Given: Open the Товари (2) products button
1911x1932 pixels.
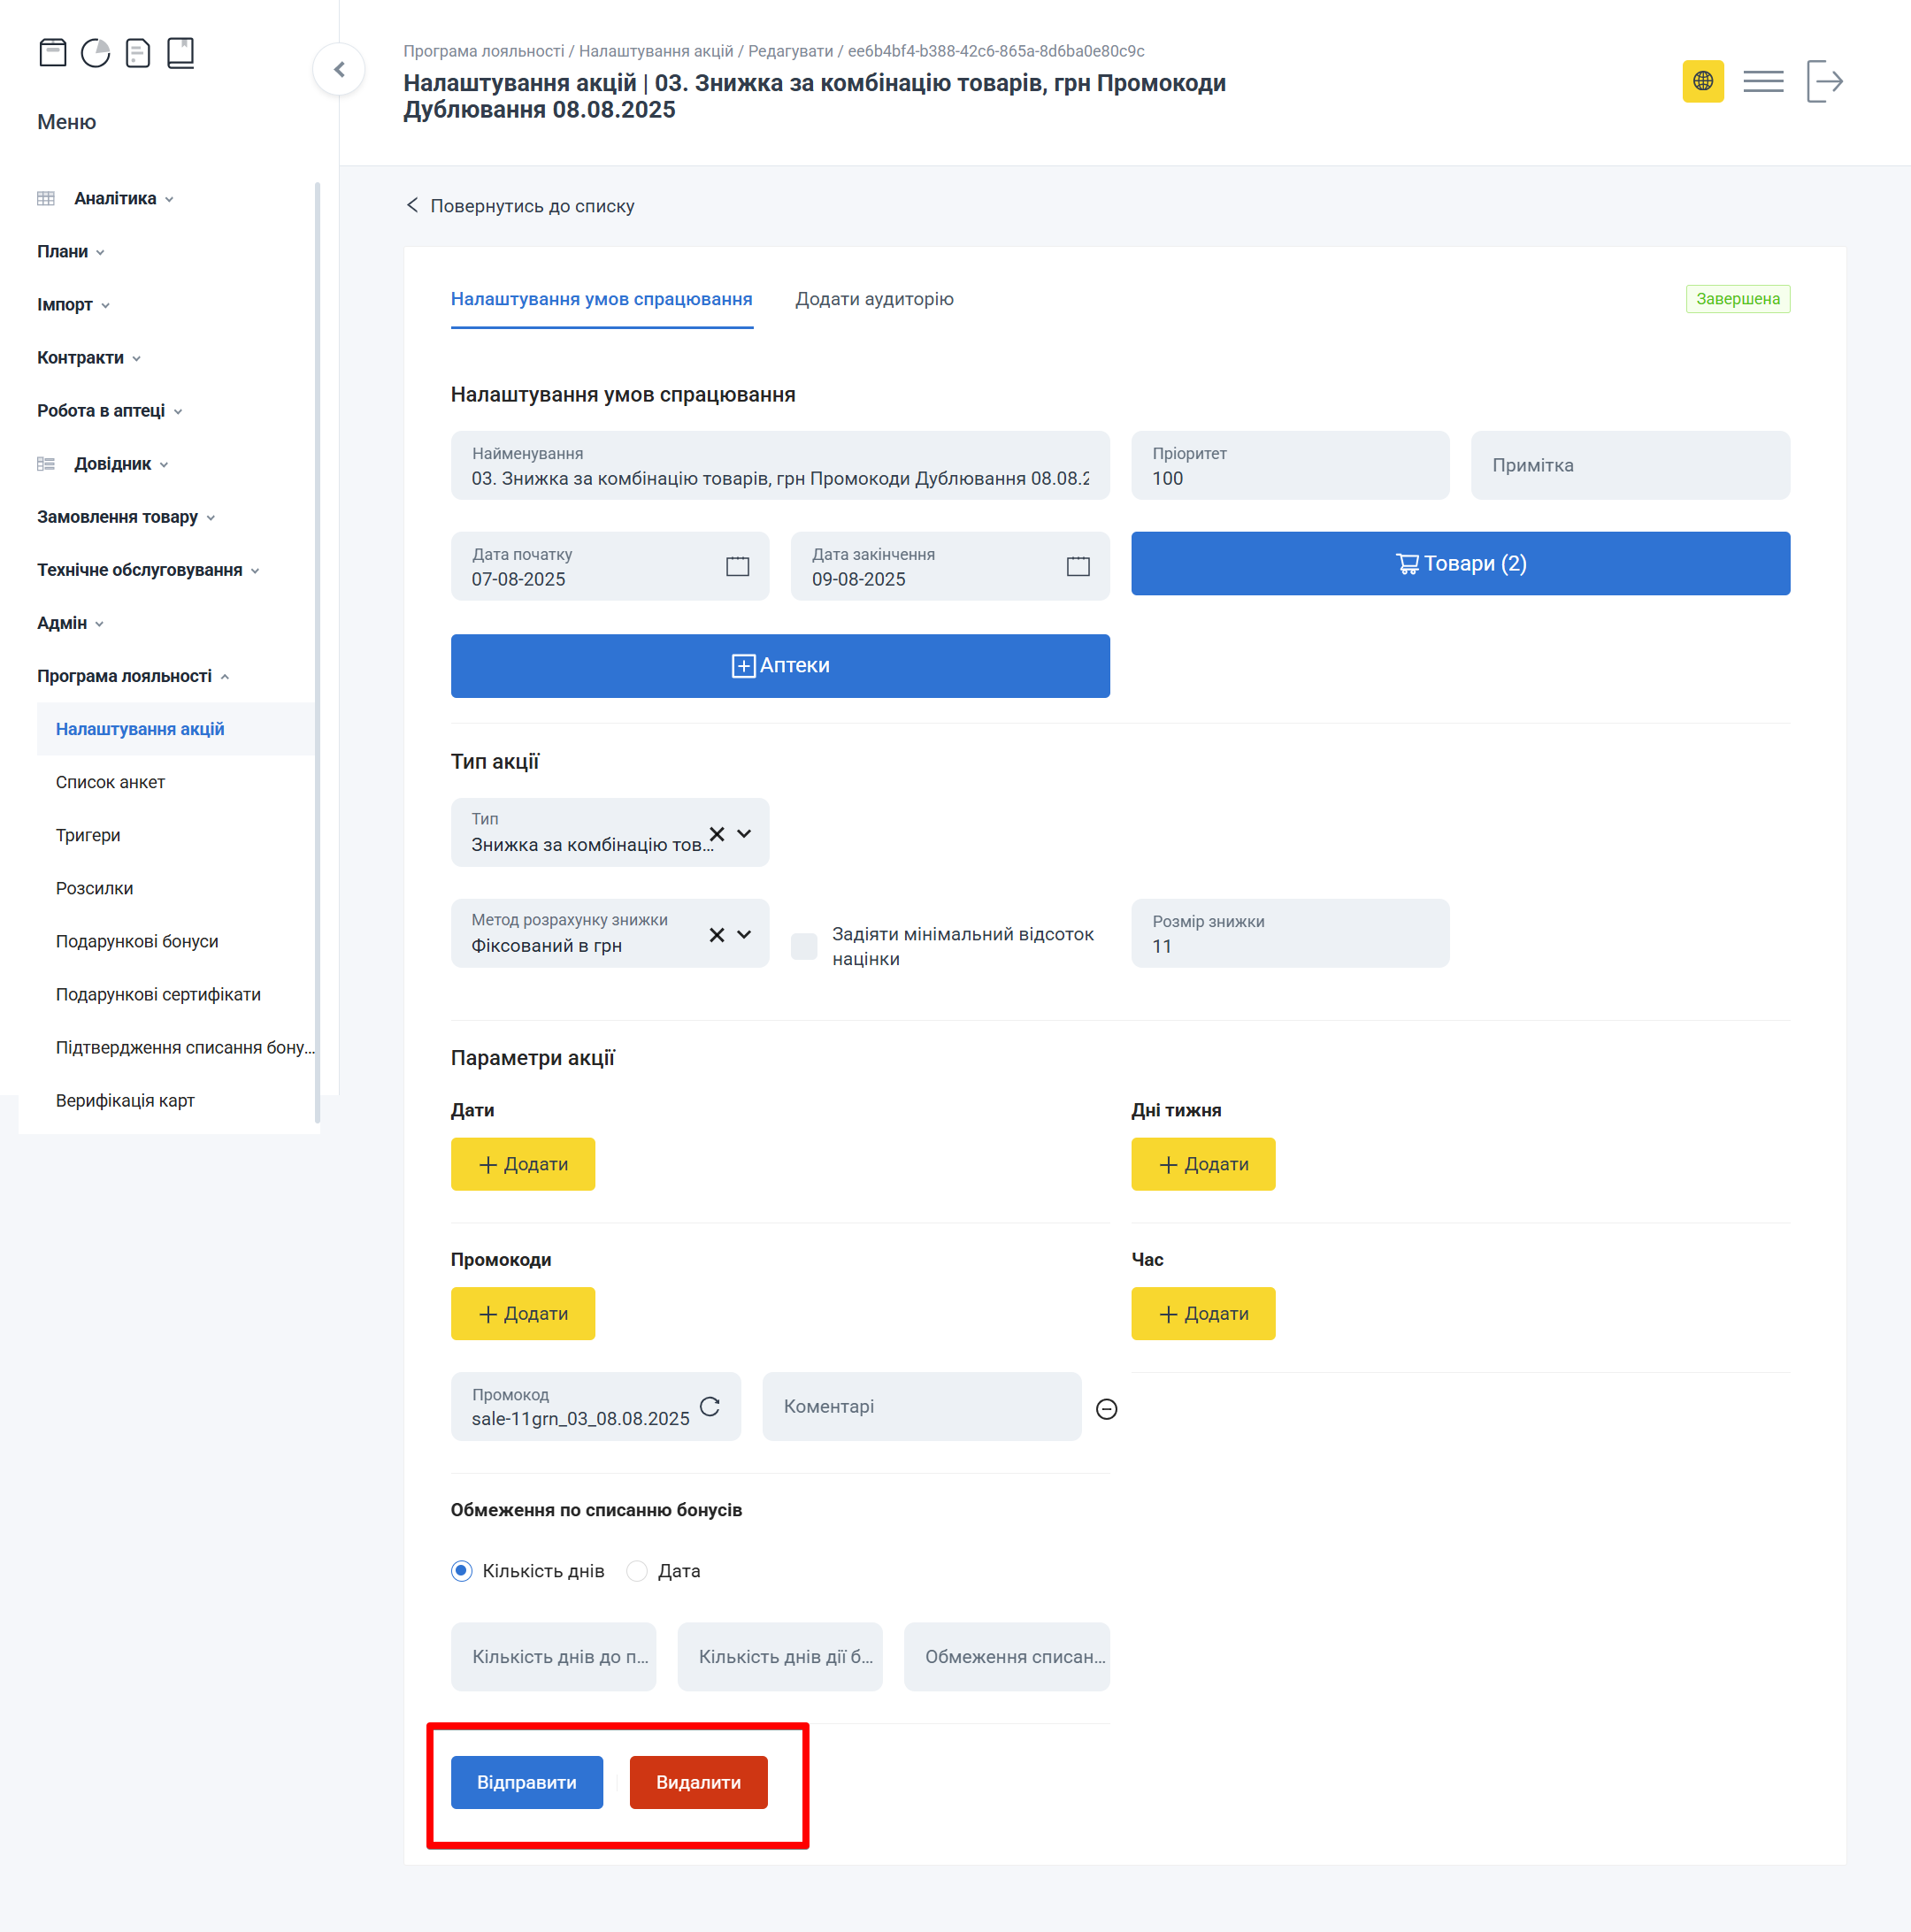Looking at the screenshot, I should [x=1460, y=563].
